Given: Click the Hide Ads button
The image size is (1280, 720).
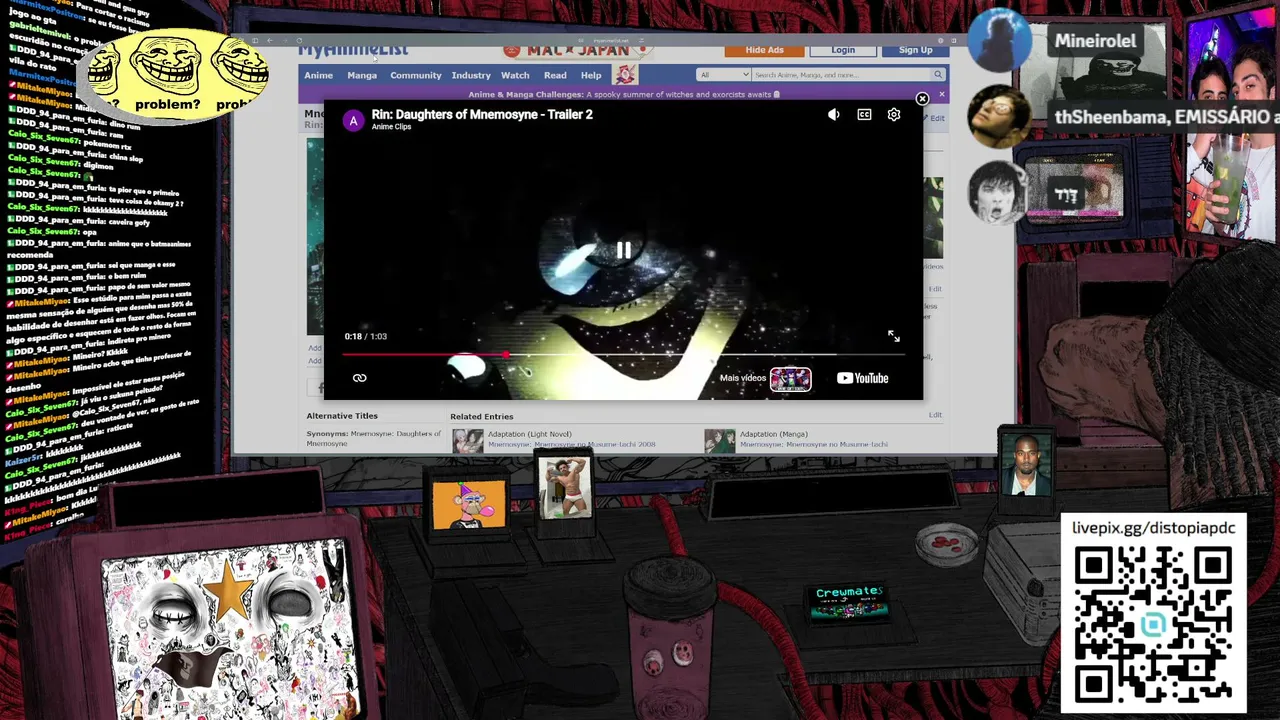Looking at the screenshot, I should (764, 50).
